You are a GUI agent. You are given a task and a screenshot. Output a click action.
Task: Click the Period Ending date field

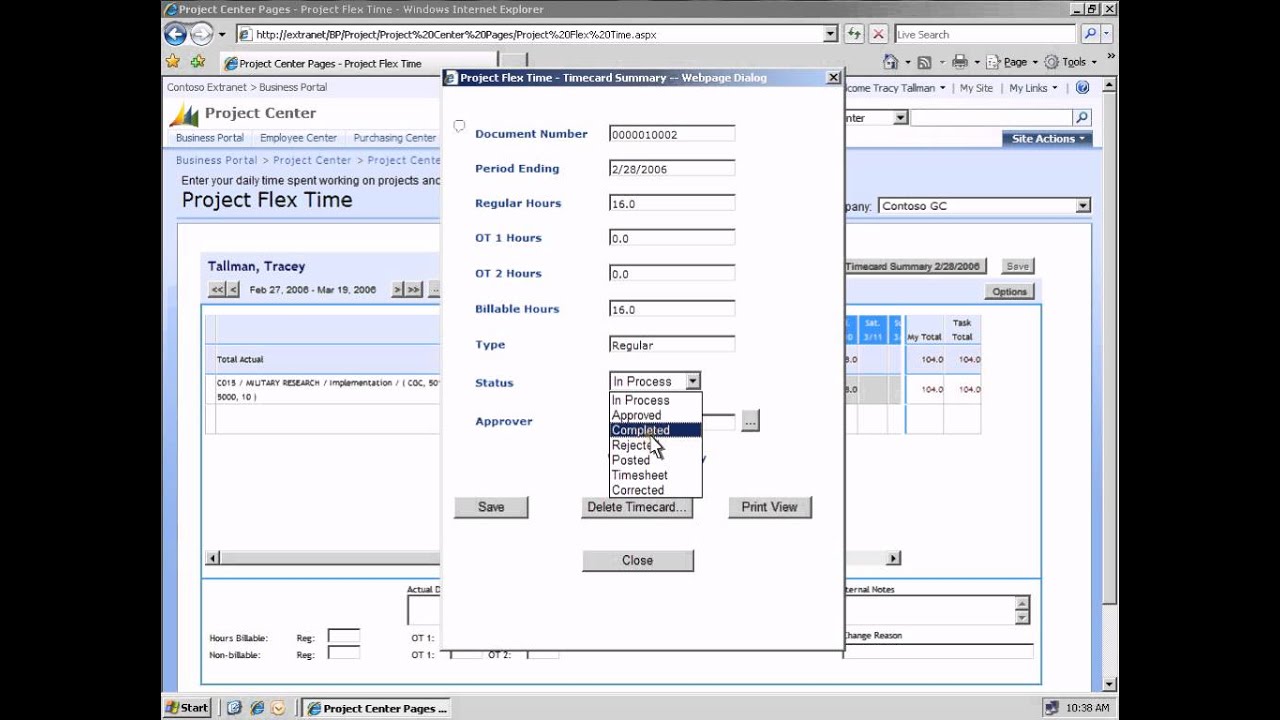coord(672,169)
